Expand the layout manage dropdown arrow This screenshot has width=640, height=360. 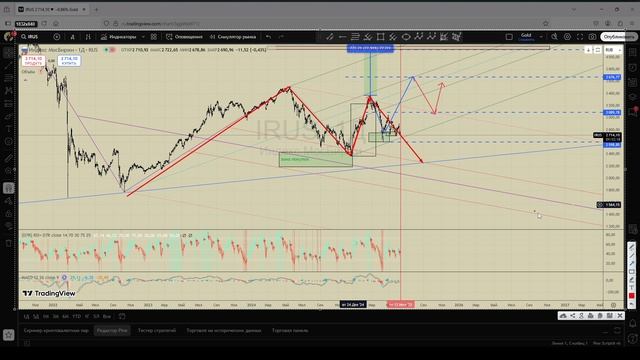(x=541, y=37)
